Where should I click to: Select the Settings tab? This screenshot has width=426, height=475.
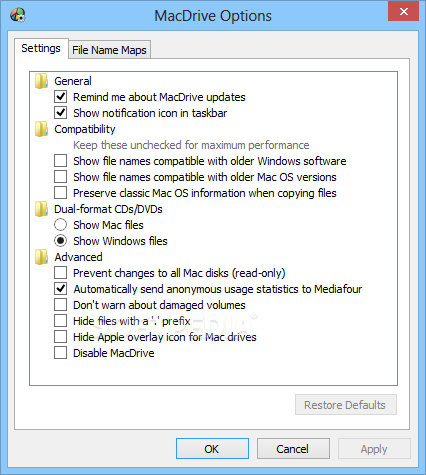click(x=41, y=48)
